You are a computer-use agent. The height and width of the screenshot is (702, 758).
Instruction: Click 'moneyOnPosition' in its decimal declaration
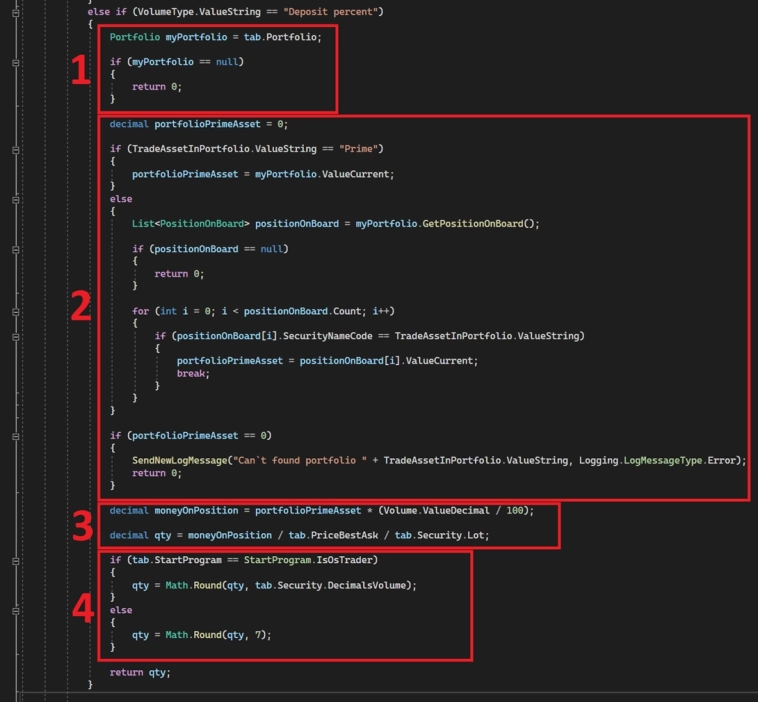(x=196, y=511)
